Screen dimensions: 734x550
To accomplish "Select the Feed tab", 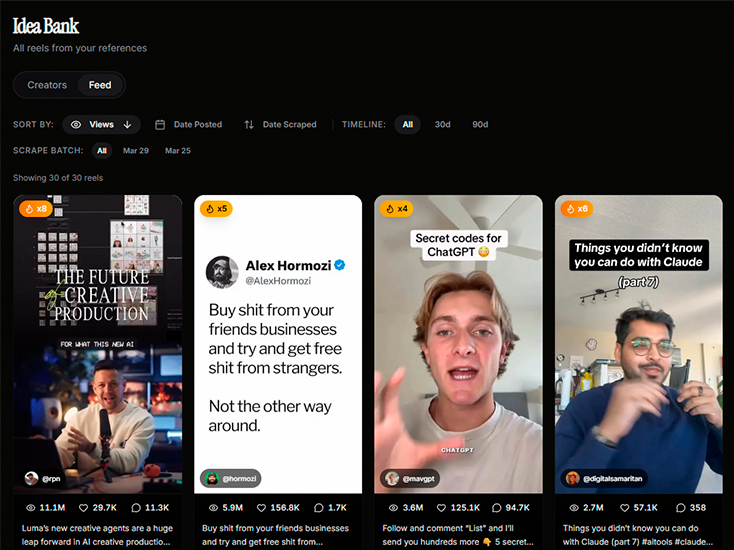I will (x=100, y=85).
